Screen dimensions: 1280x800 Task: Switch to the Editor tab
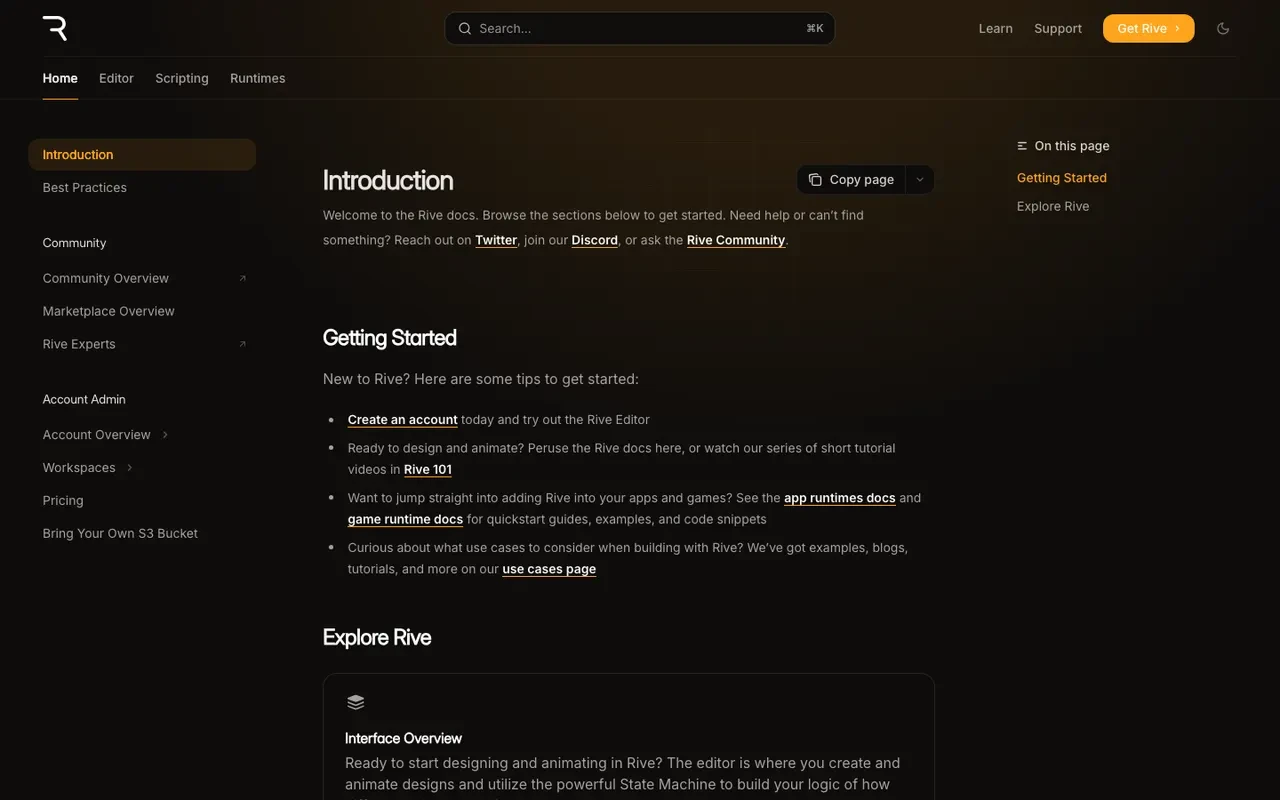[x=116, y=78]
